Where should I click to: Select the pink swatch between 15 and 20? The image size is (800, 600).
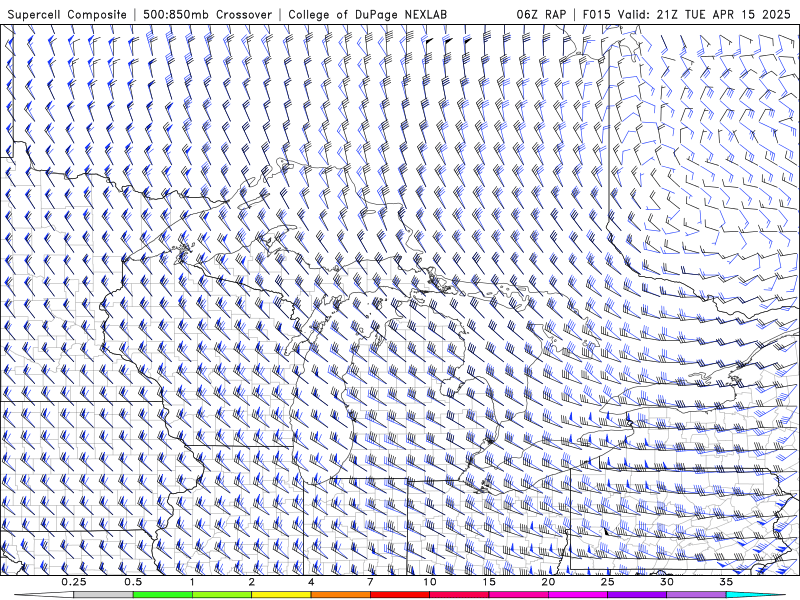point(518,595)
